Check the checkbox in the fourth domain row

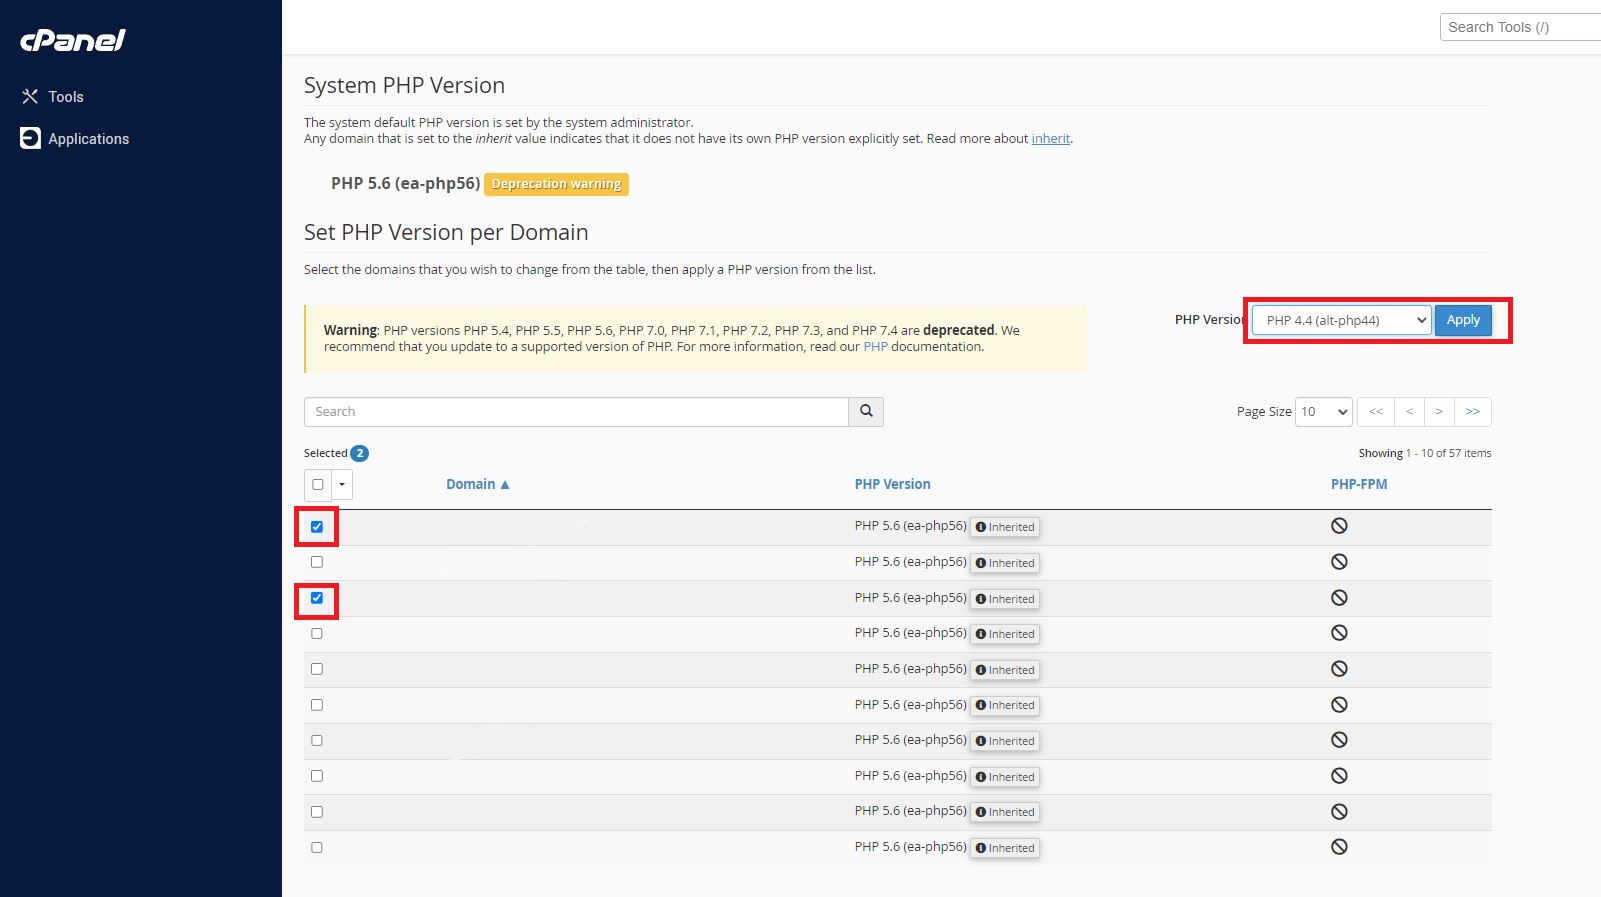click(x=317, y=633)
